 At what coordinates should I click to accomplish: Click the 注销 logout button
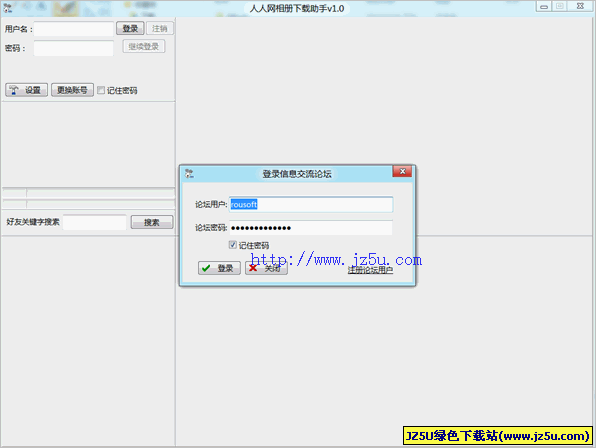tap(160, 28)
